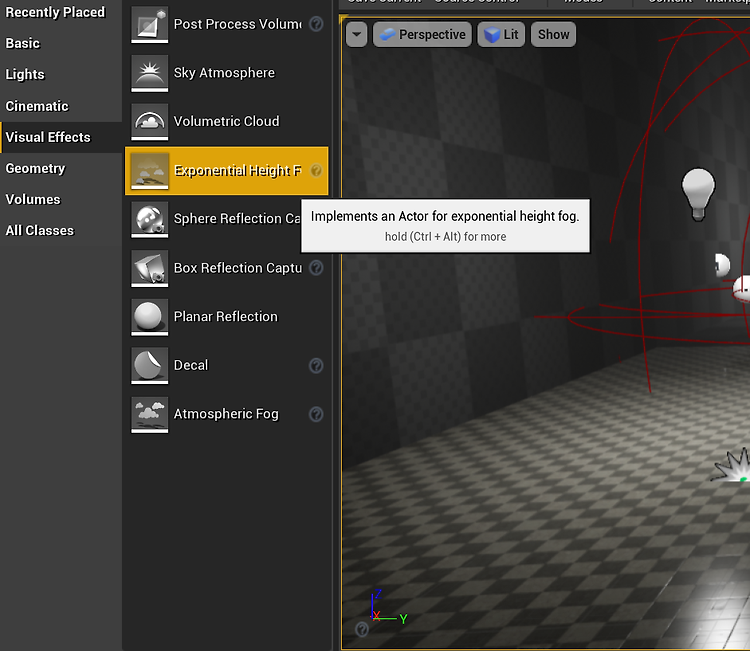Screen dimensions: 750x651
Task: Select the Post Process Volume label
Action: [238, 24]
